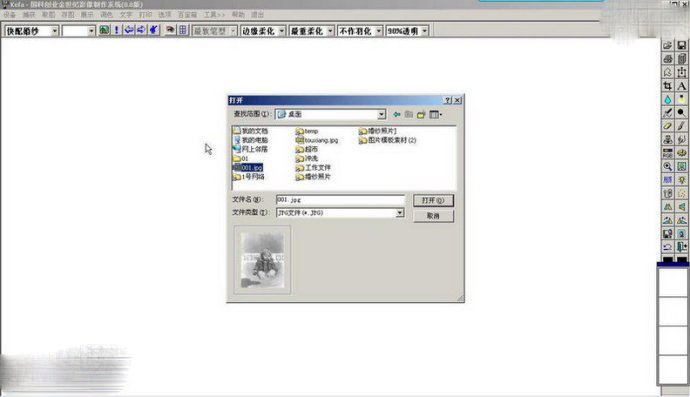Select the text 'A' tool in right toolbar

[681, 86]
